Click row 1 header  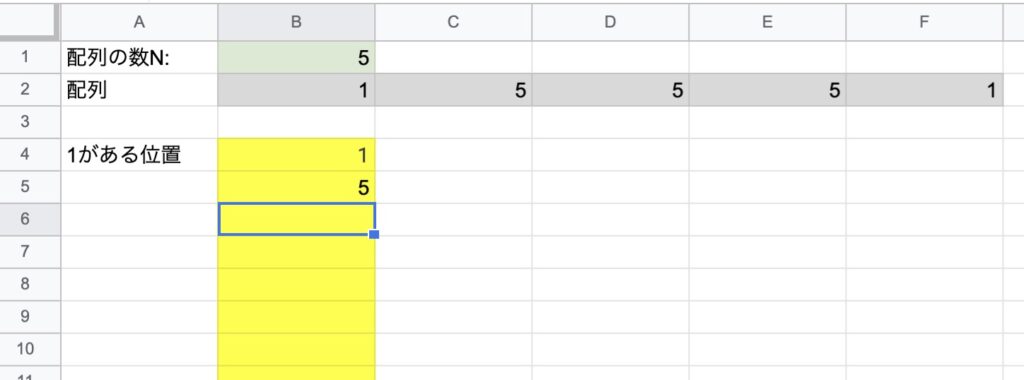click(x=26, y=57)
